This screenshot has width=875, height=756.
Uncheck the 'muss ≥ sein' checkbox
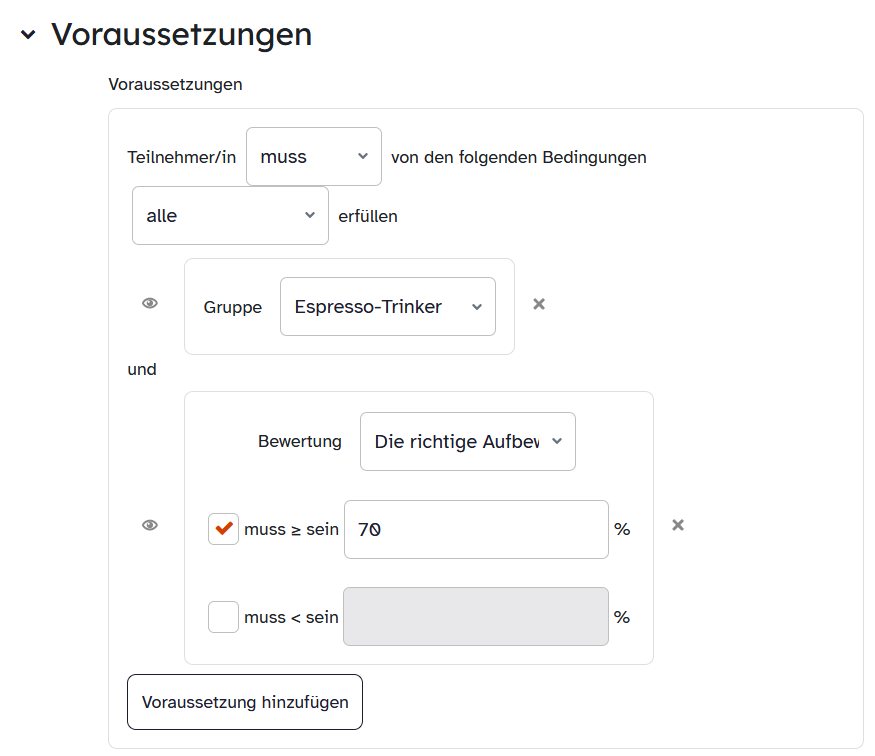223,529
